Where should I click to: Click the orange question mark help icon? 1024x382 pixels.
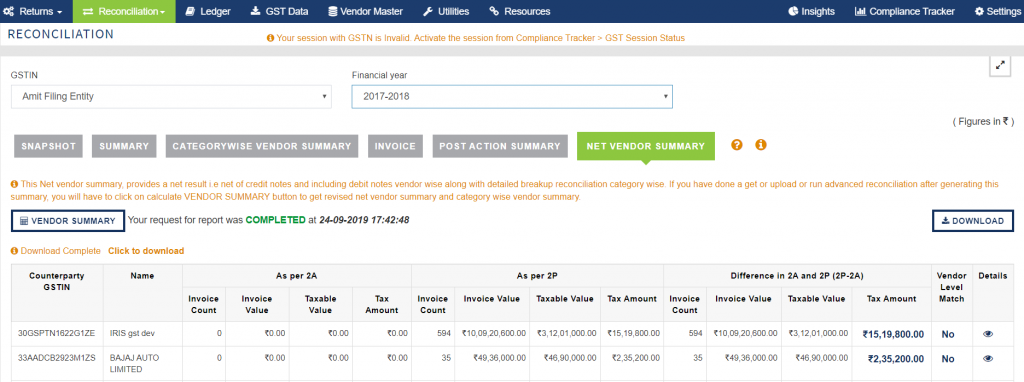pyautogui.click(x=737, y=145)
